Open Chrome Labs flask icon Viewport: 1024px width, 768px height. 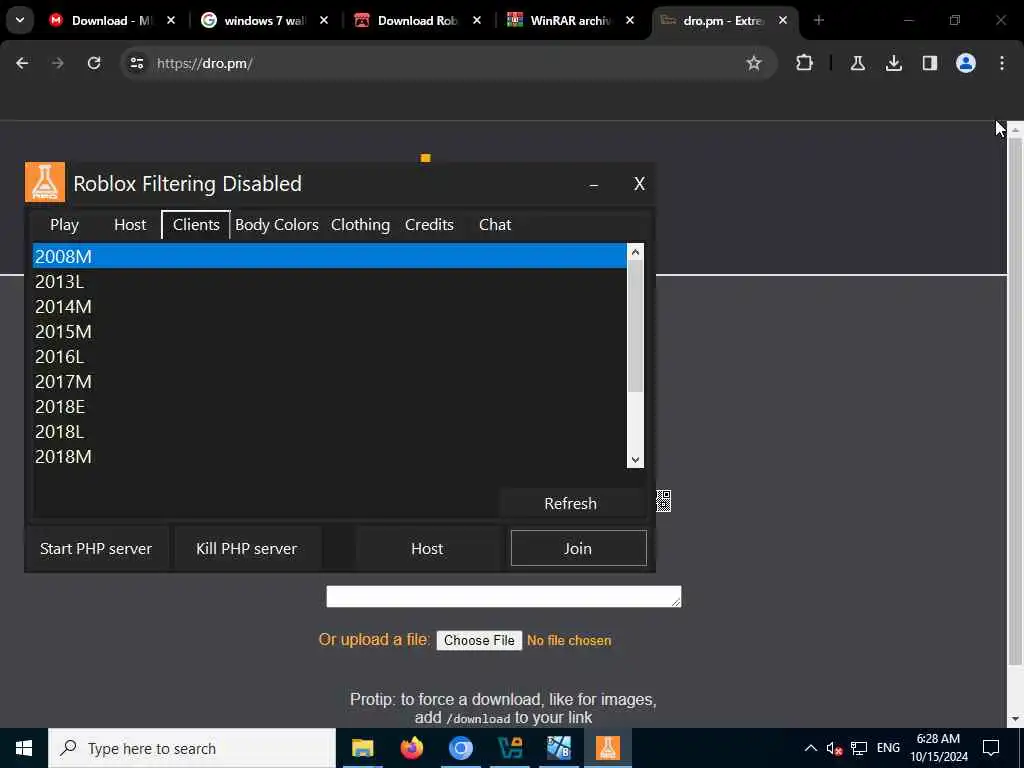tap(857, 63)
